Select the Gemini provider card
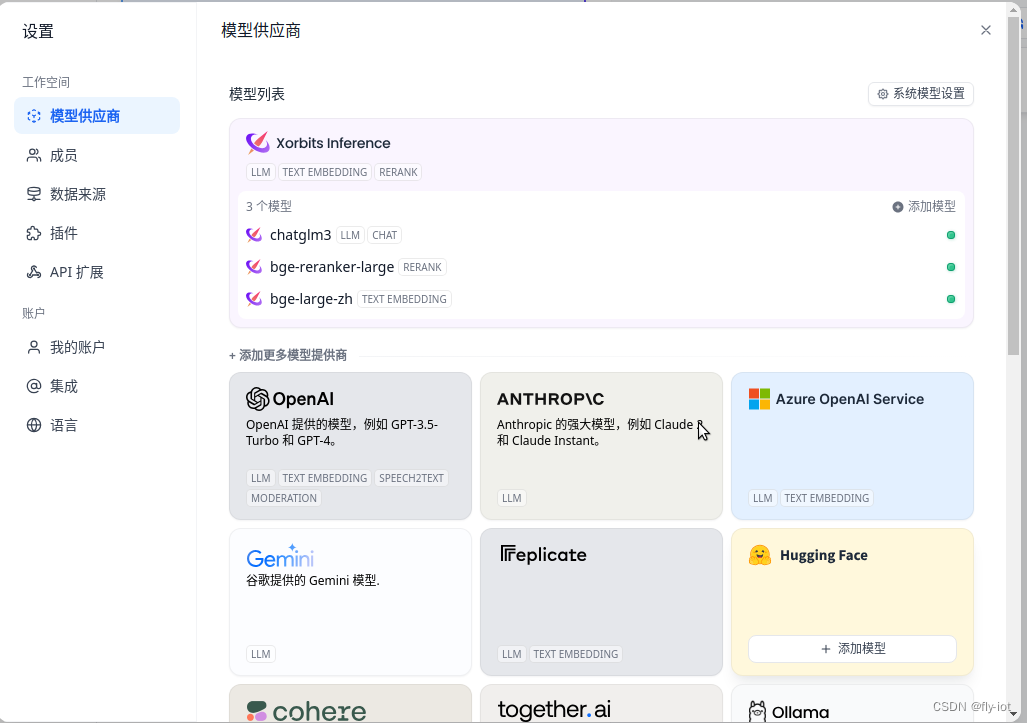 click(350, 602)
